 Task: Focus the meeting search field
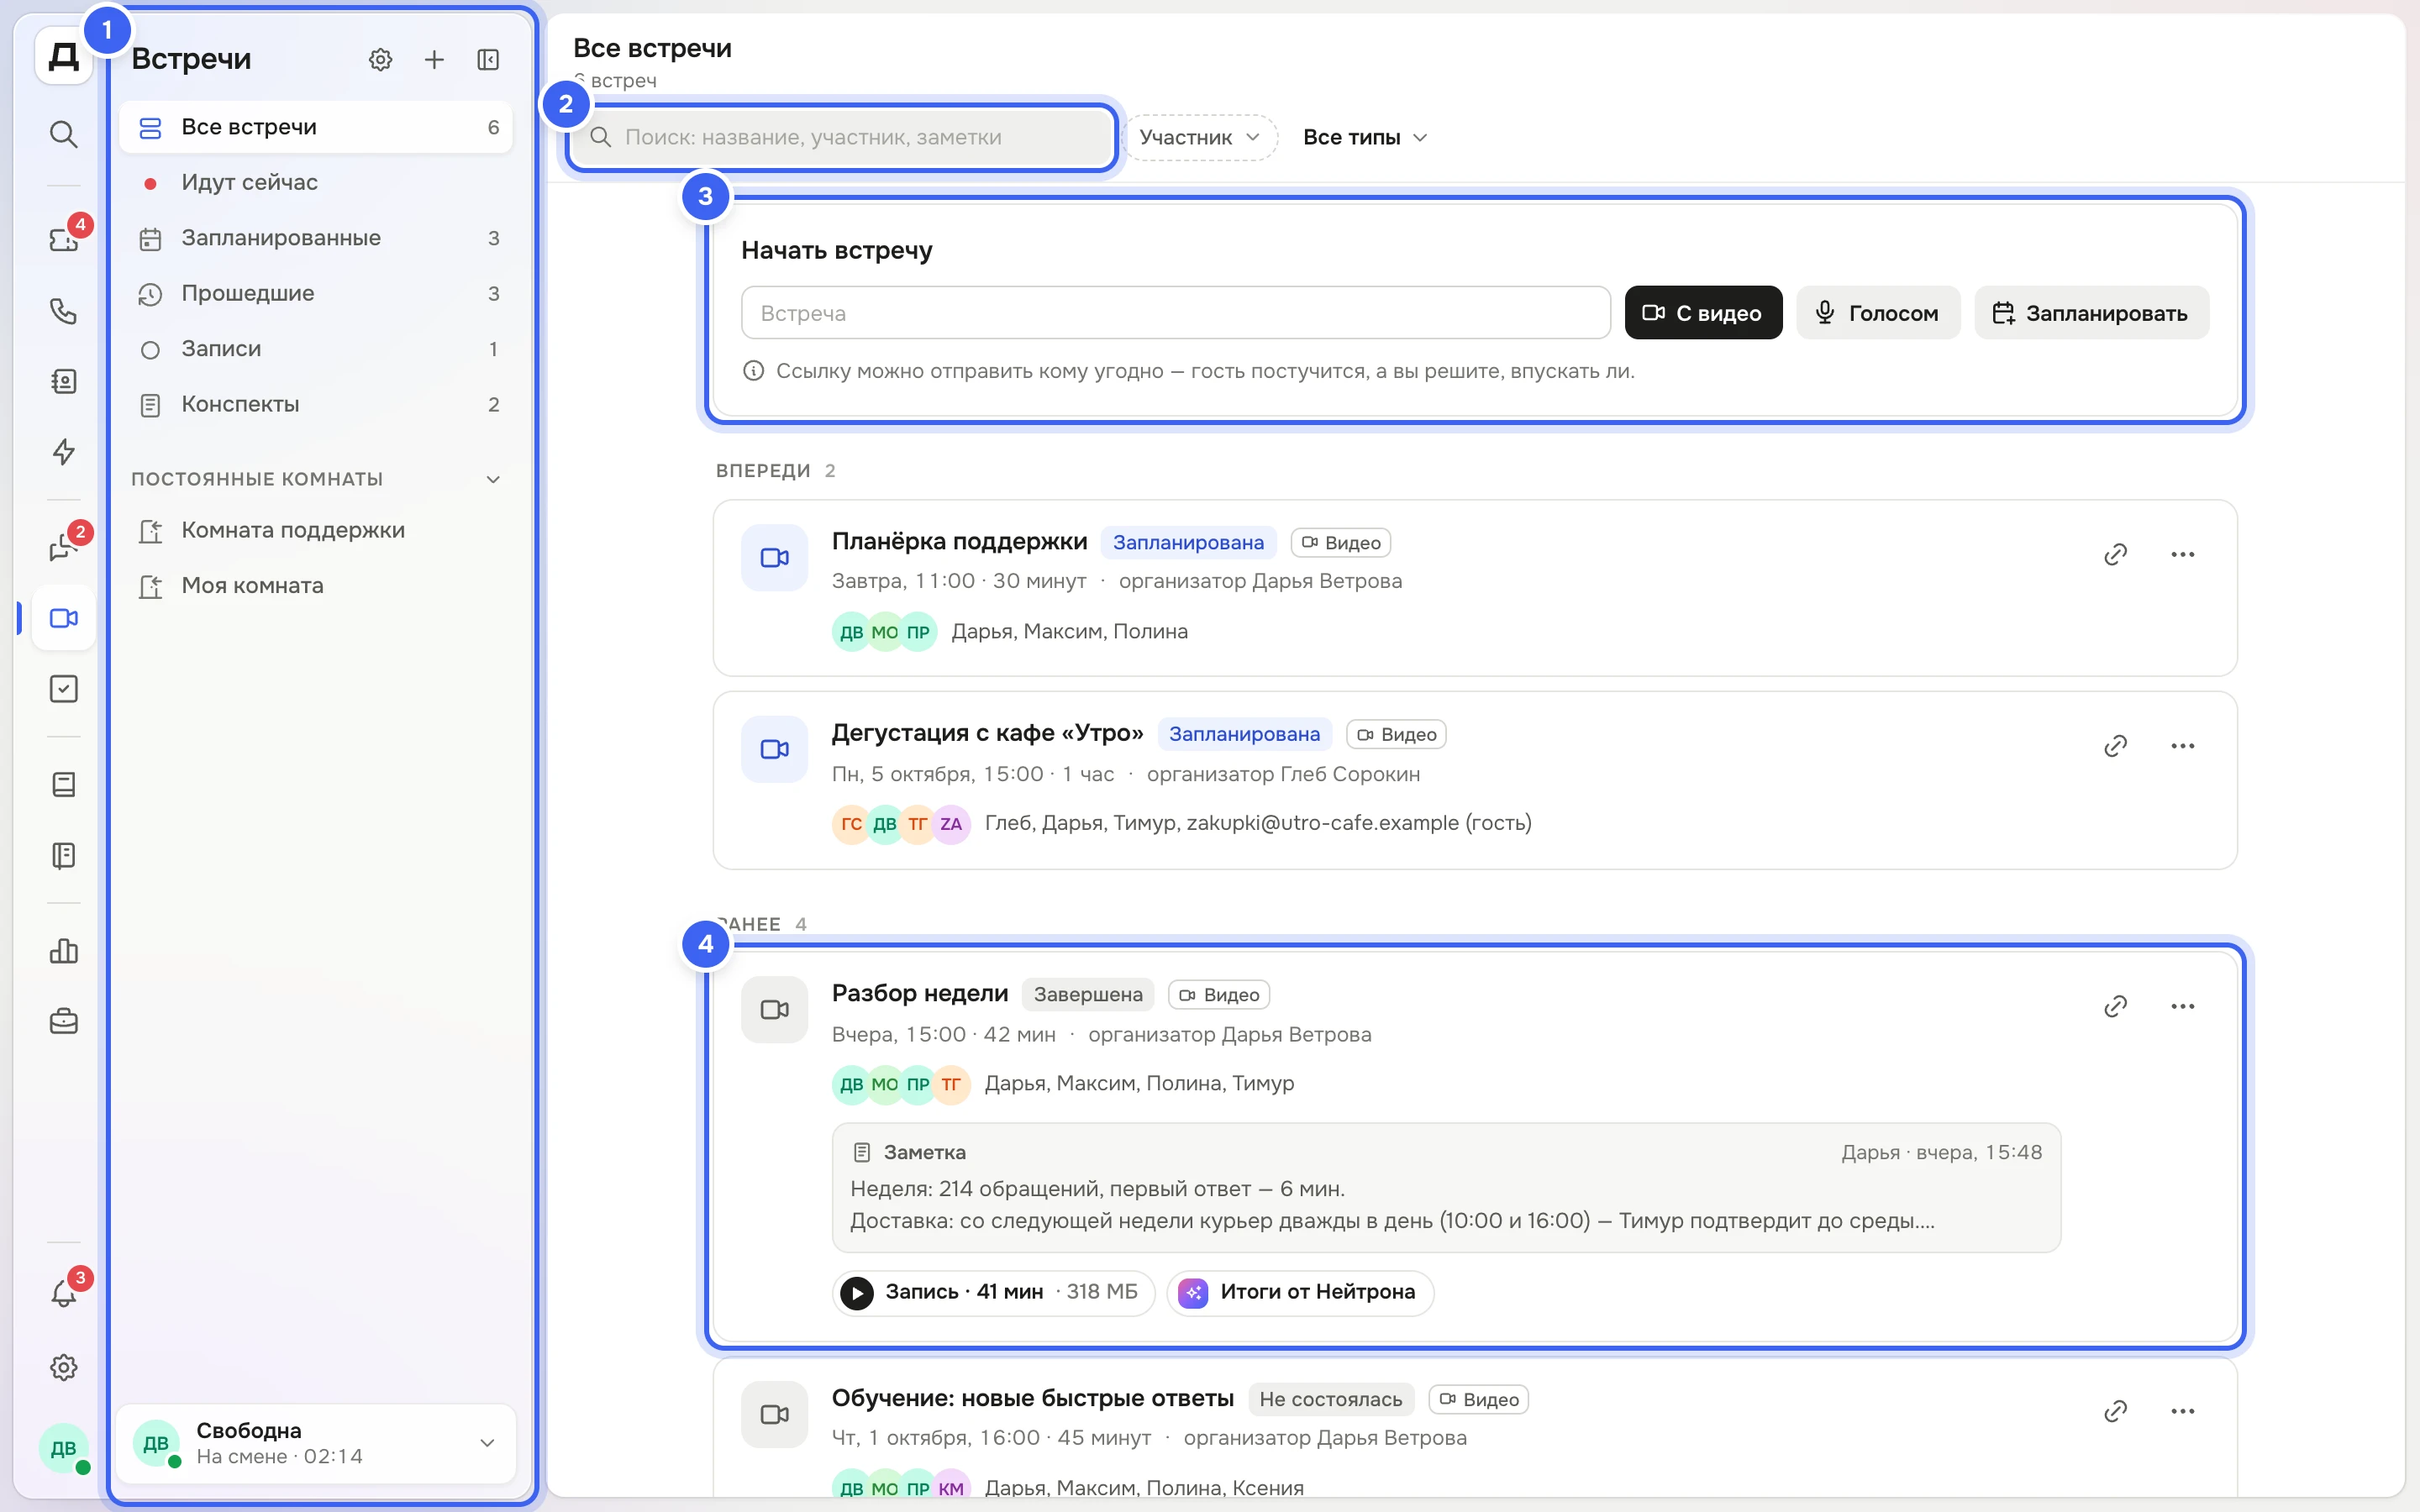[842, 137]
